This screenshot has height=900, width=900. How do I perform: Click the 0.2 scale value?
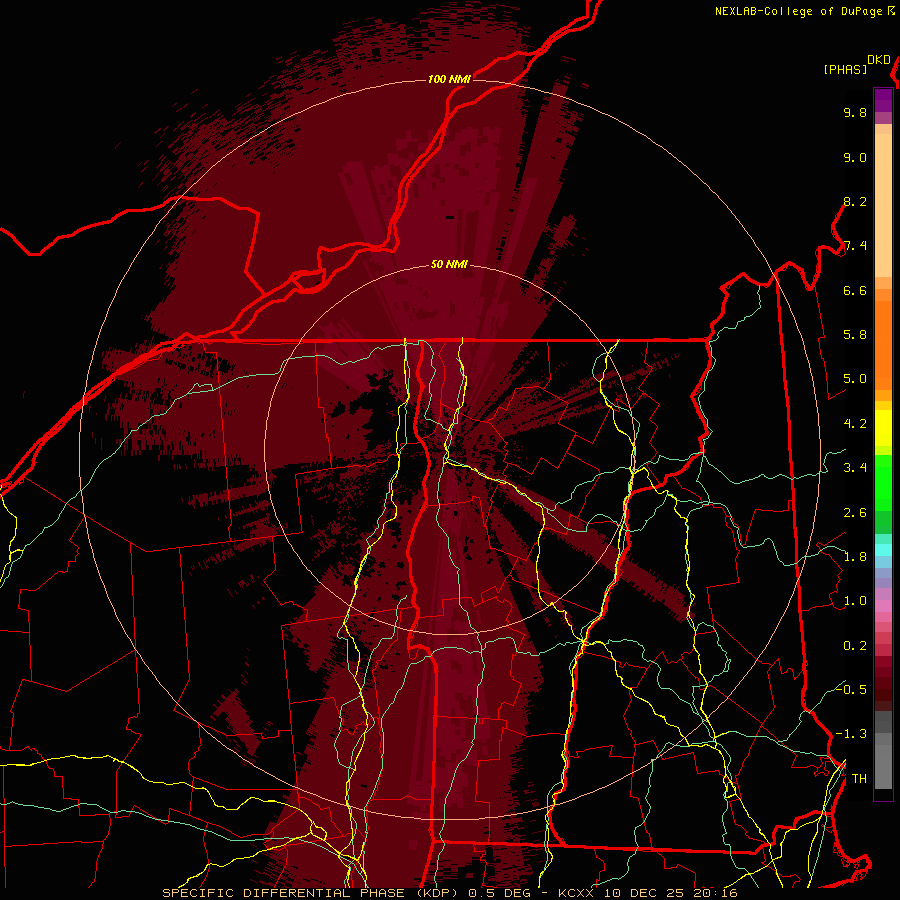point(855,646)
